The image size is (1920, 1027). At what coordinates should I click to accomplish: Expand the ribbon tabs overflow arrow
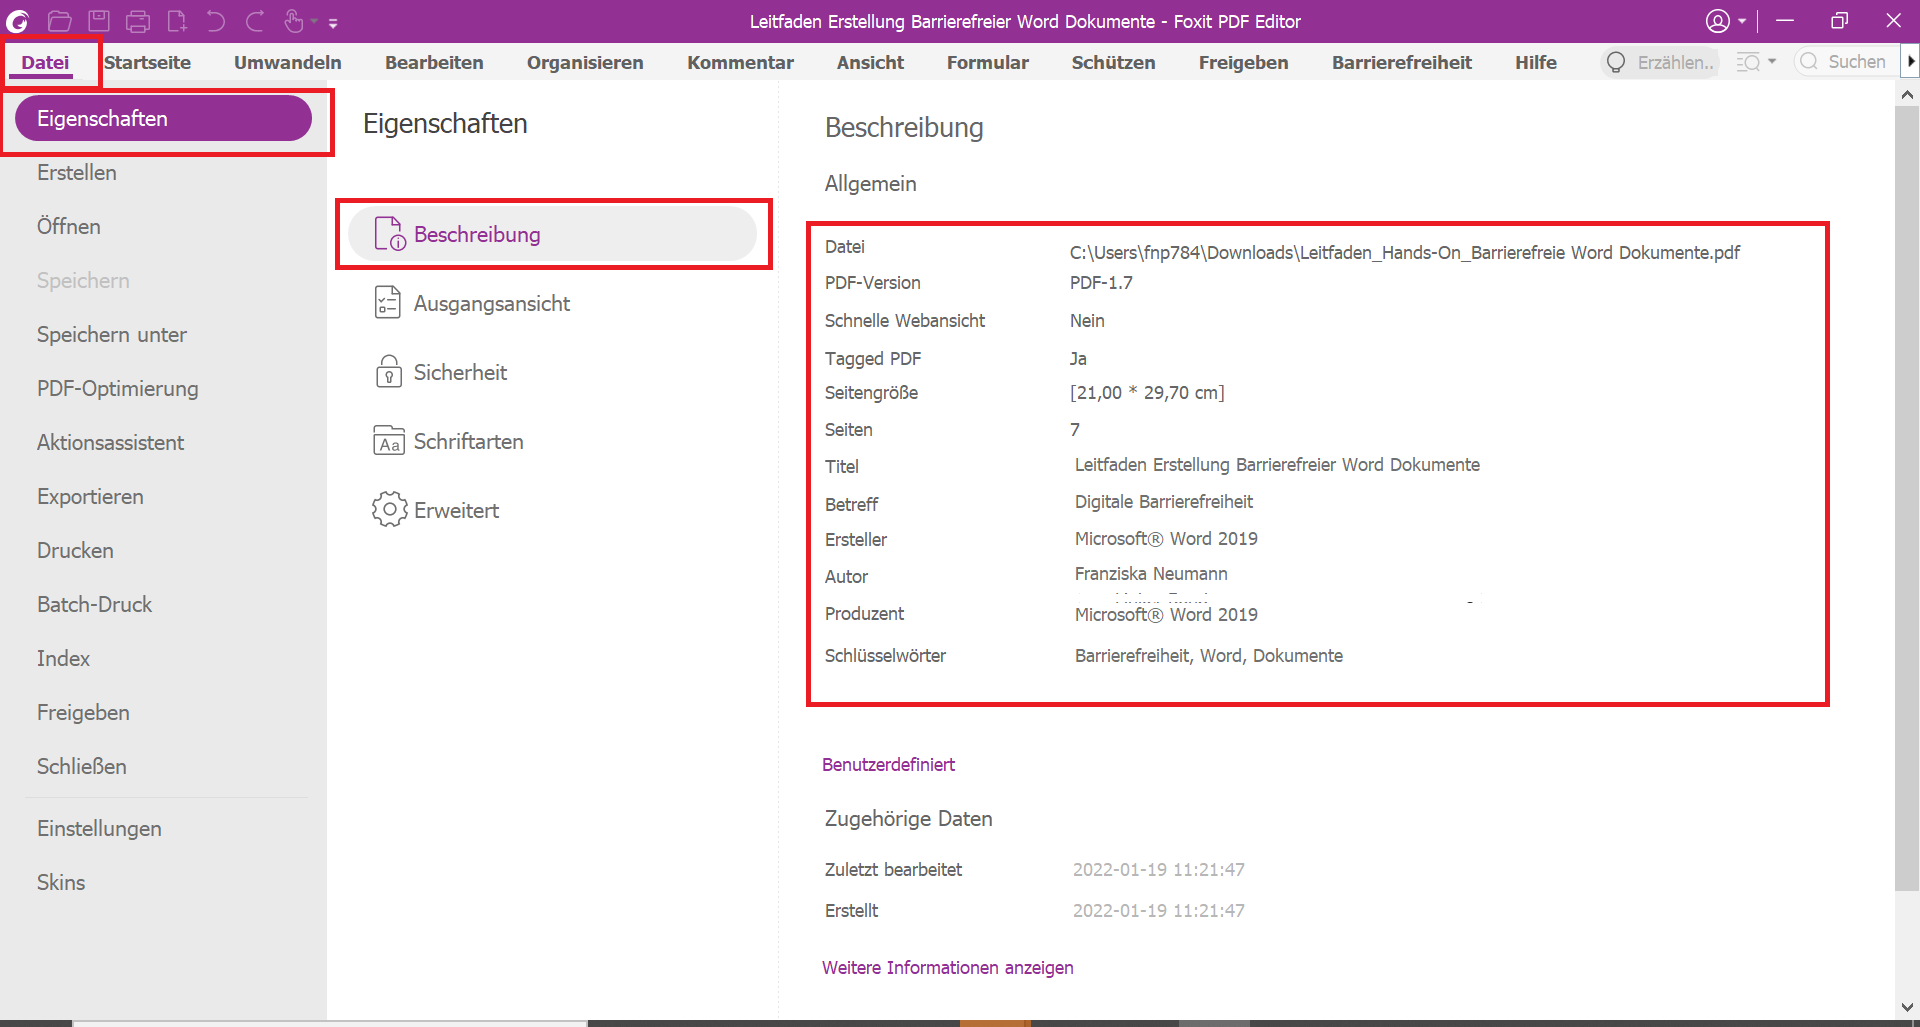1910,62
